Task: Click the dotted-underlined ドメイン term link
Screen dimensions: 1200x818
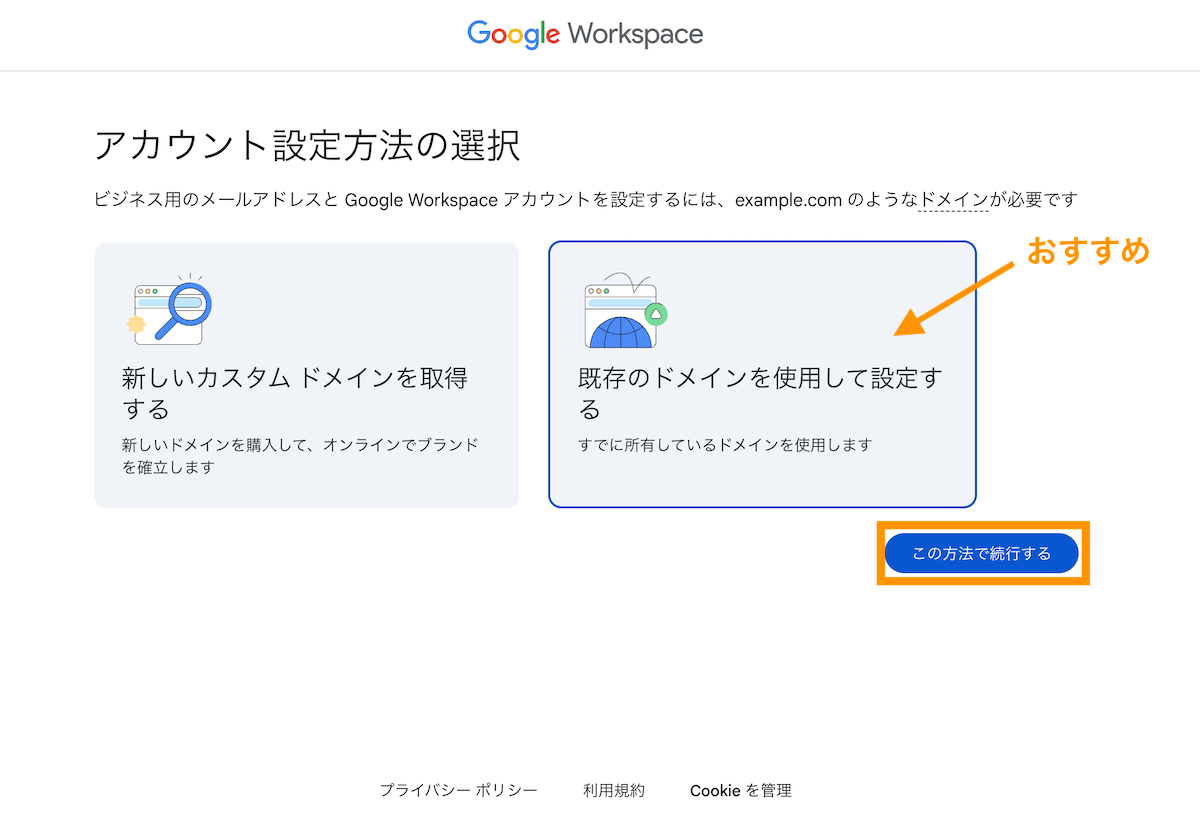Action: pyautogui.click(x=953, y=200)
